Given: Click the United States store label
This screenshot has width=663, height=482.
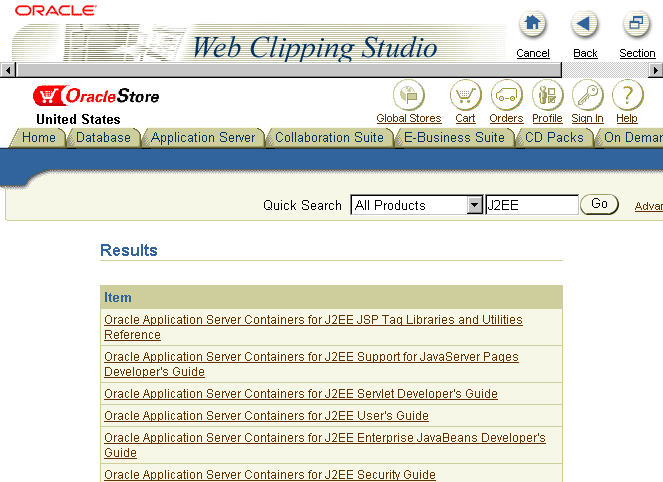Looking at the screenshot, I should [x=78, y=119].
